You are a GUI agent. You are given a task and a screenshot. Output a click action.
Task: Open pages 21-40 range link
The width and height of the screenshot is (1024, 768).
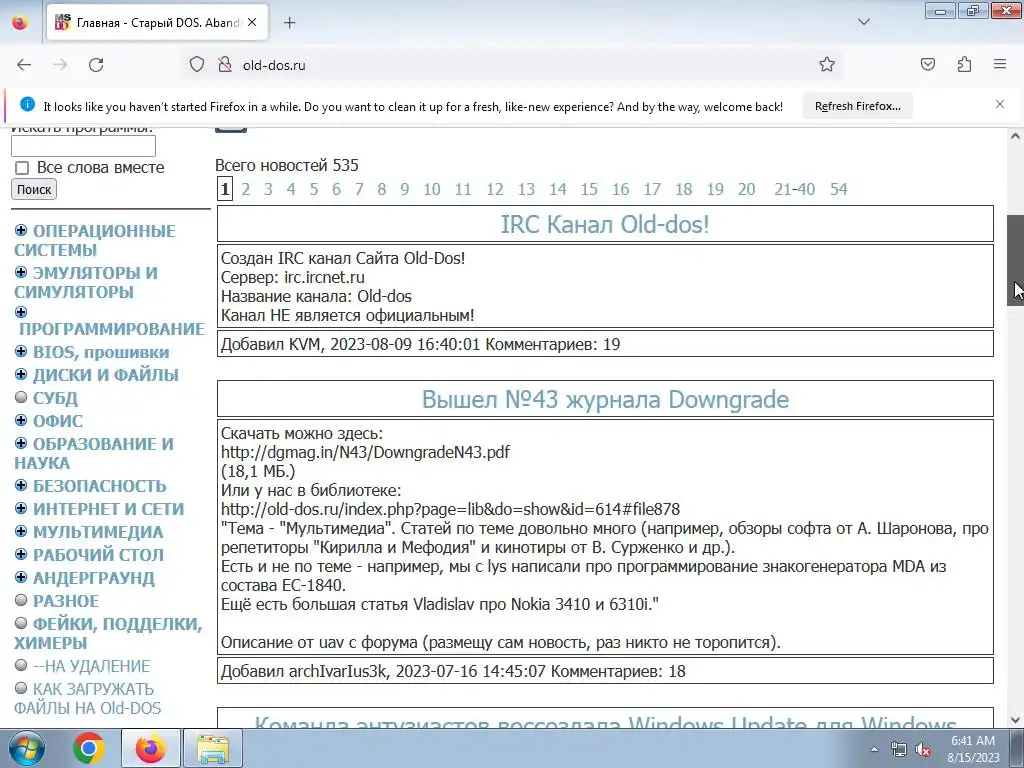point(795,189)
